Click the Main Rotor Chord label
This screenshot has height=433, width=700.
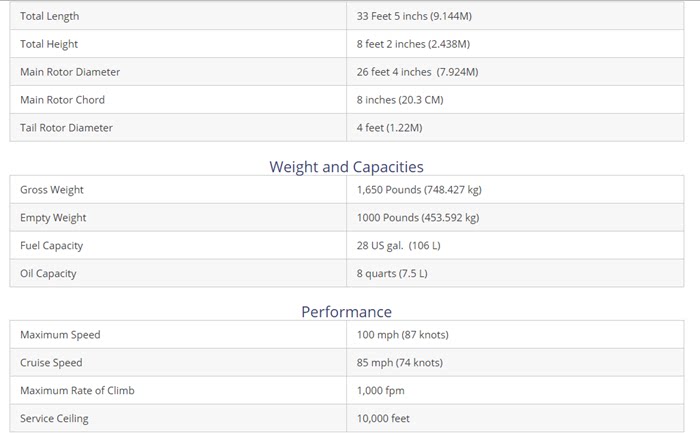[62, 100]
